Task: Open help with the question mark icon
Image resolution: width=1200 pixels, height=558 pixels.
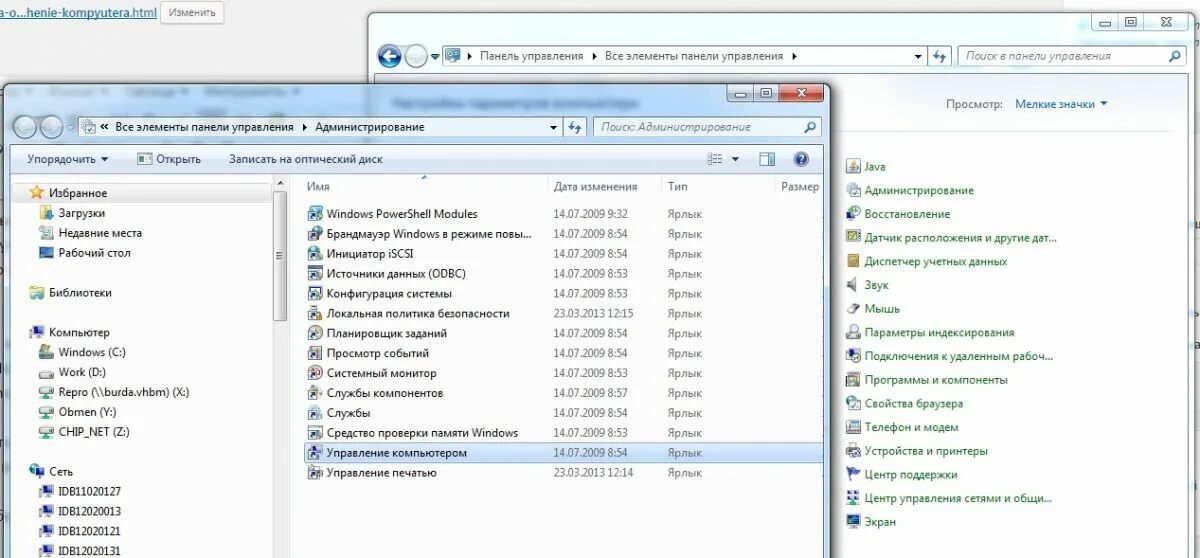Action: [801, 159]
